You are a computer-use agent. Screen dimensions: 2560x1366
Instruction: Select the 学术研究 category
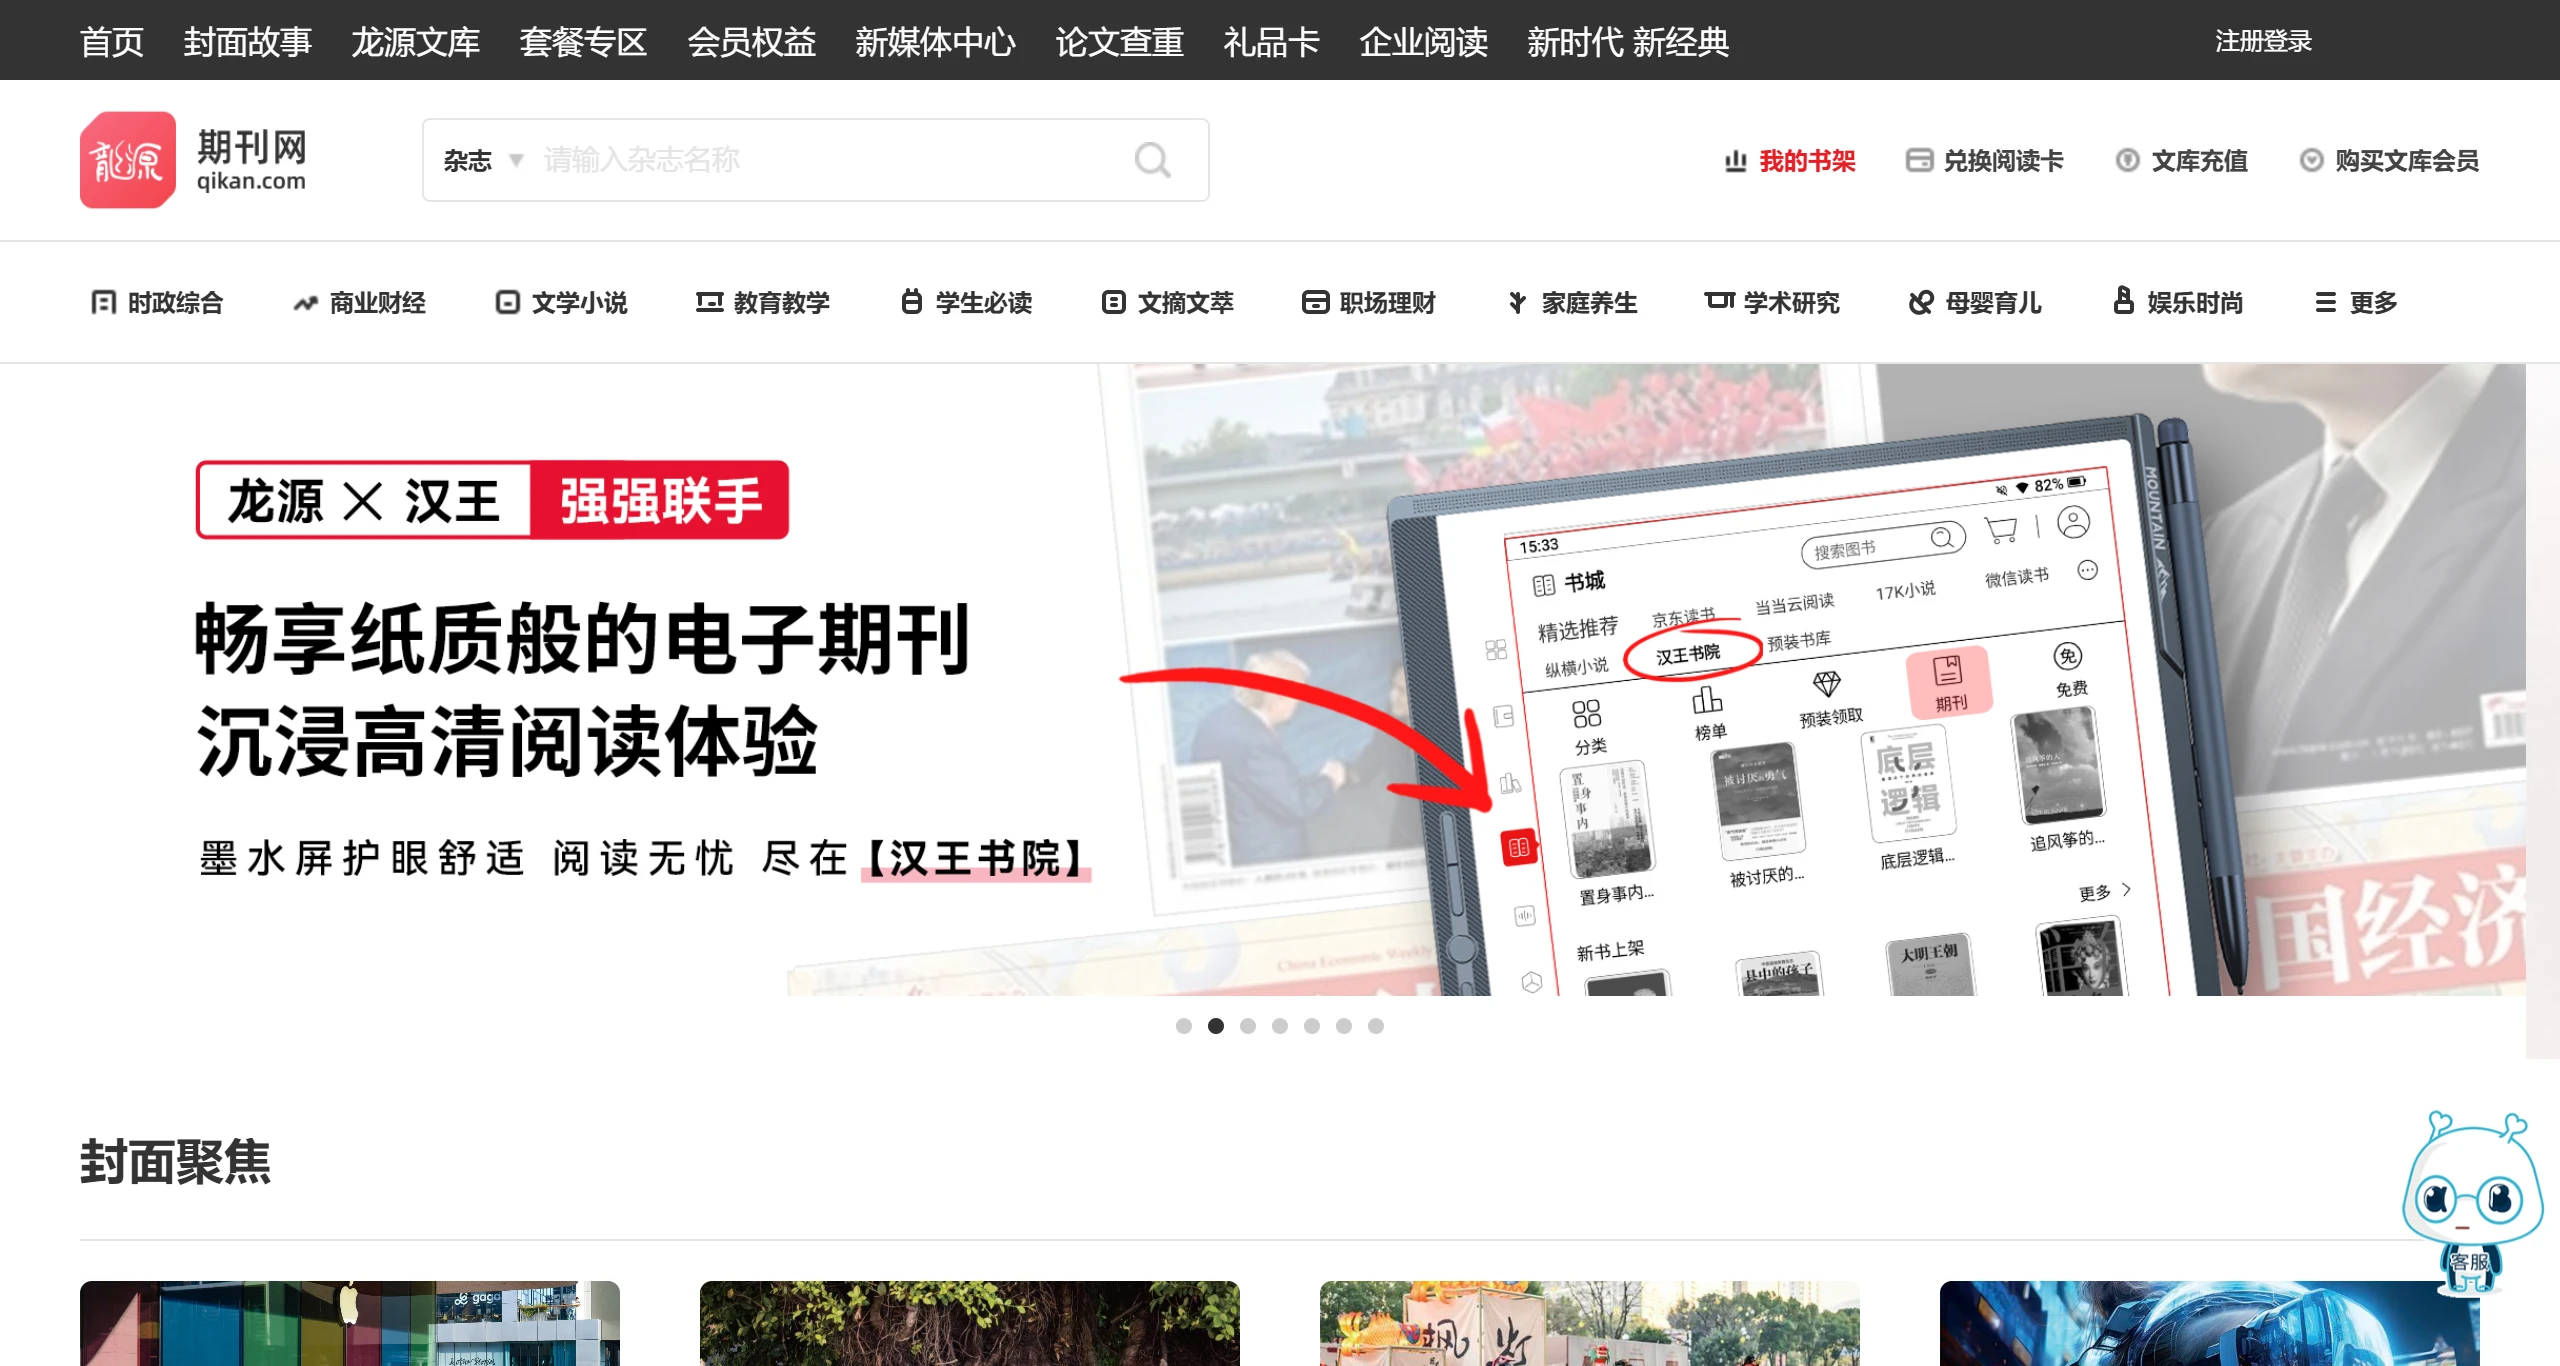coord(1770,302)
